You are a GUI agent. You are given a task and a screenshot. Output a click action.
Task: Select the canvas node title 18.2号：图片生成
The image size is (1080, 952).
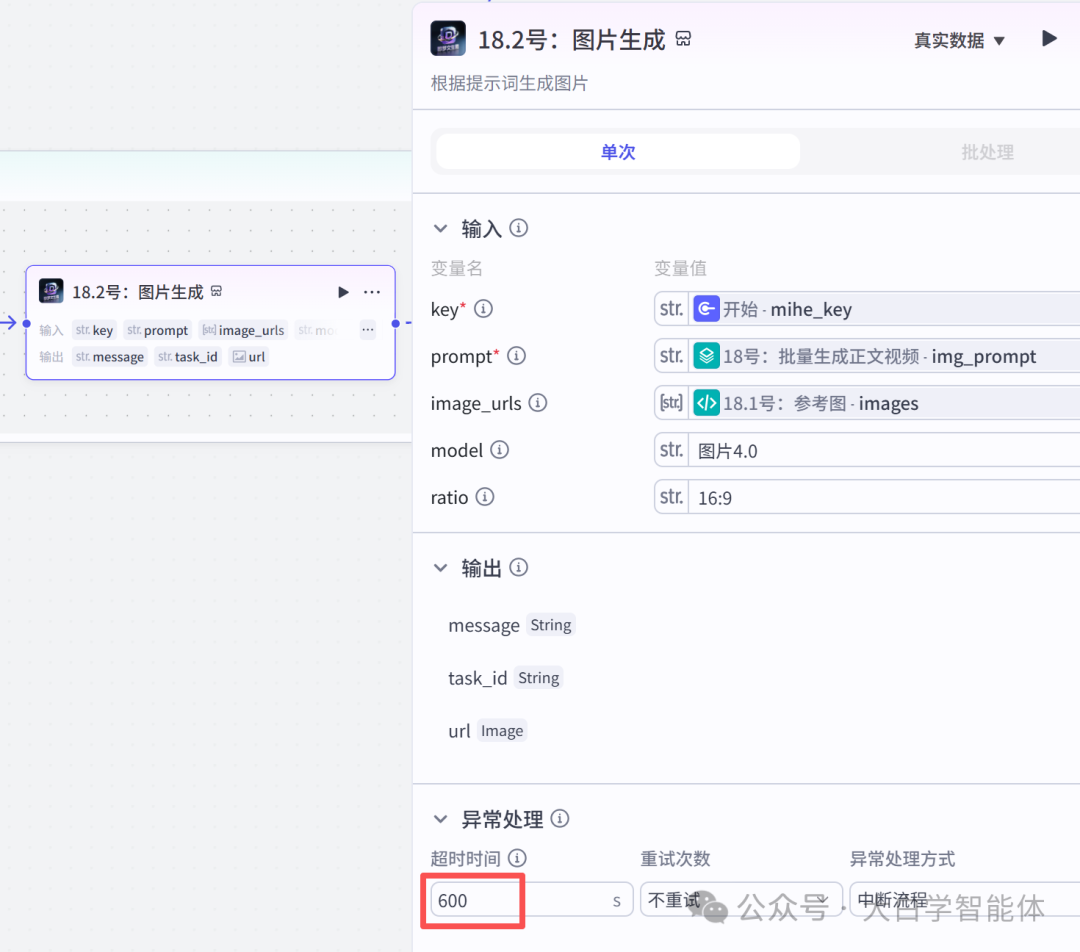pyautogui.click(x=138, y=292)
